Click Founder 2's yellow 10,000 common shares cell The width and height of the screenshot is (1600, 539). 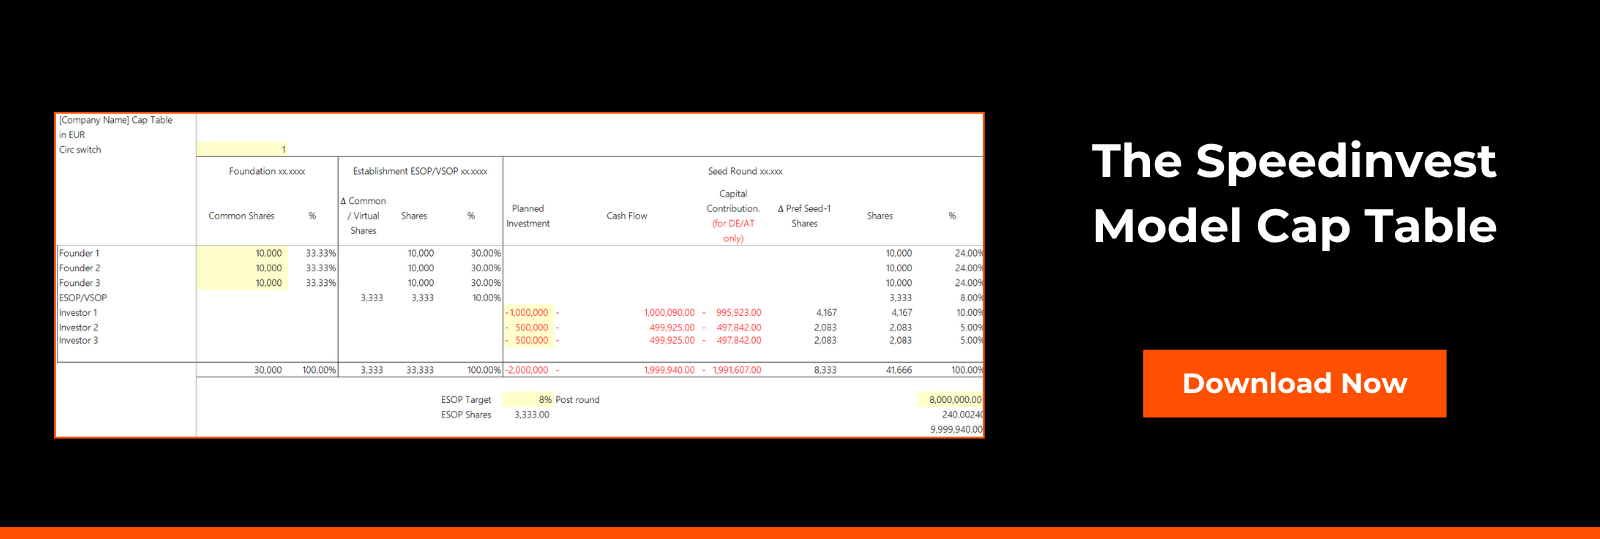tap(242, 268)
